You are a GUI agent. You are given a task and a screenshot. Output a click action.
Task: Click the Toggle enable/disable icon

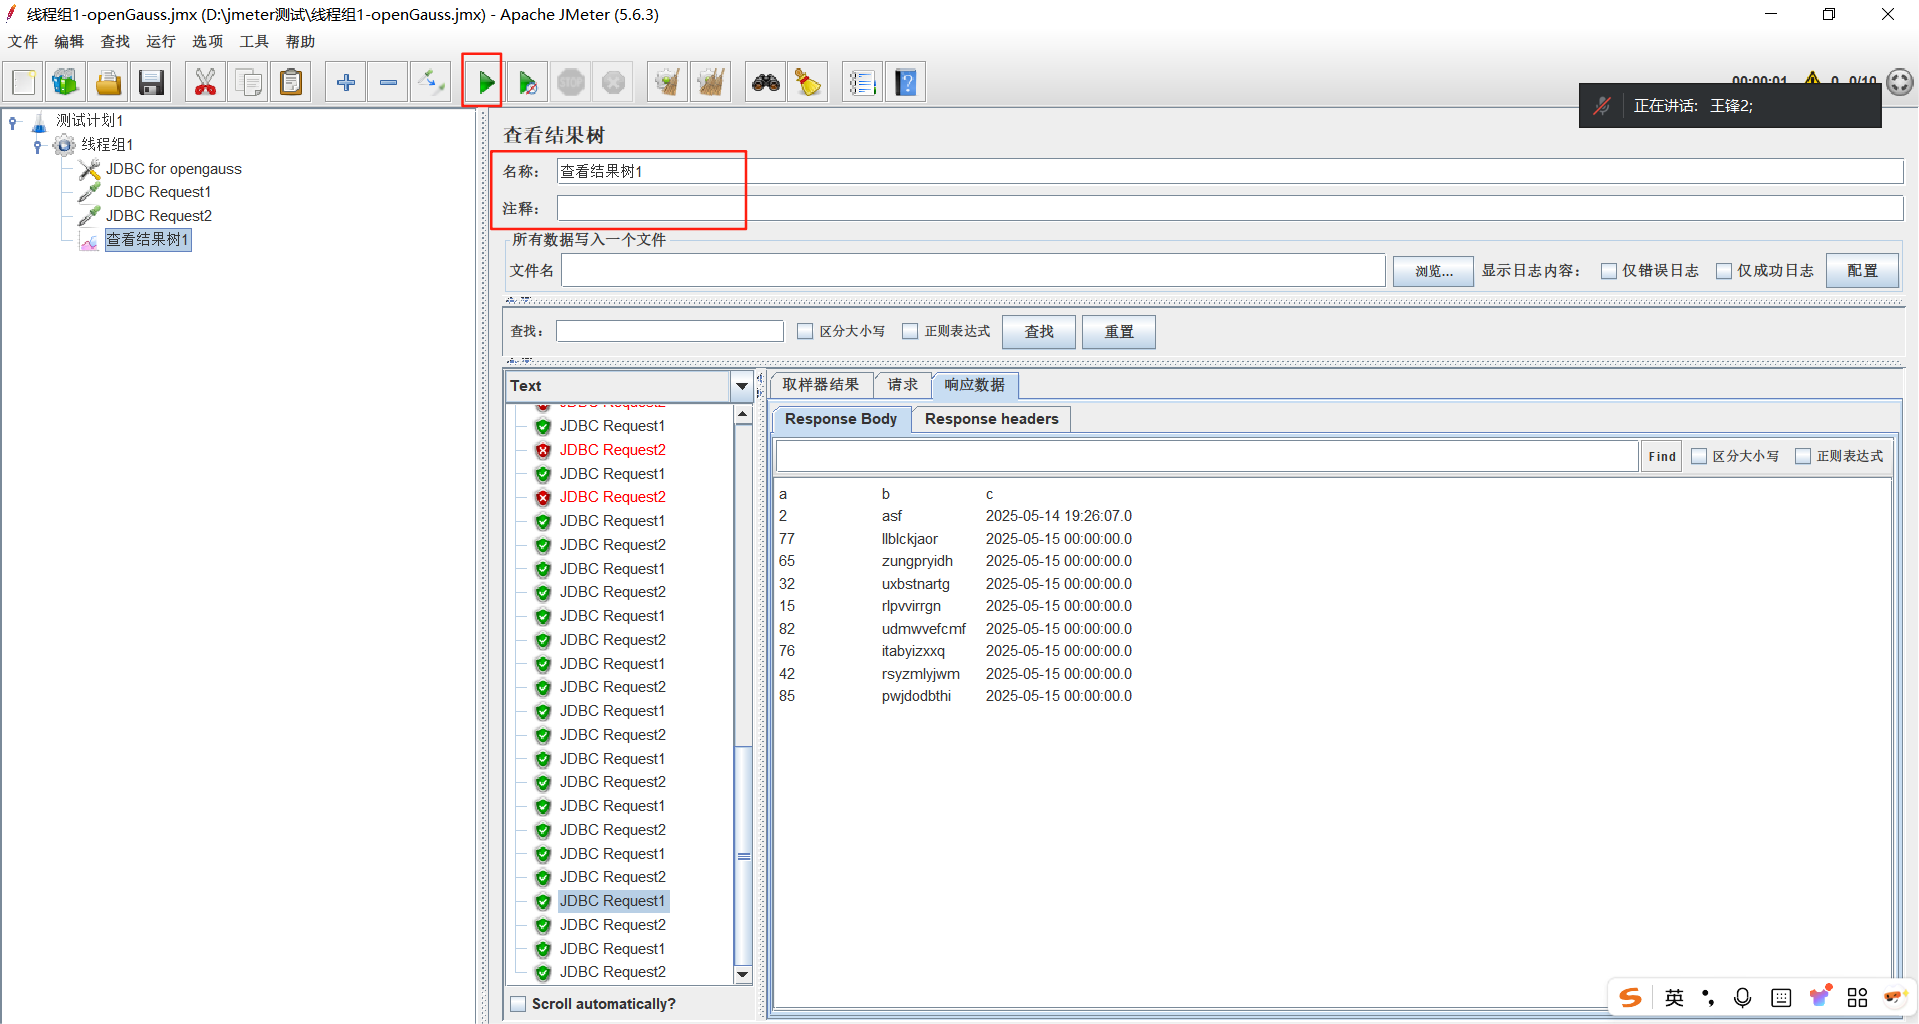click(x=431, y=82)
